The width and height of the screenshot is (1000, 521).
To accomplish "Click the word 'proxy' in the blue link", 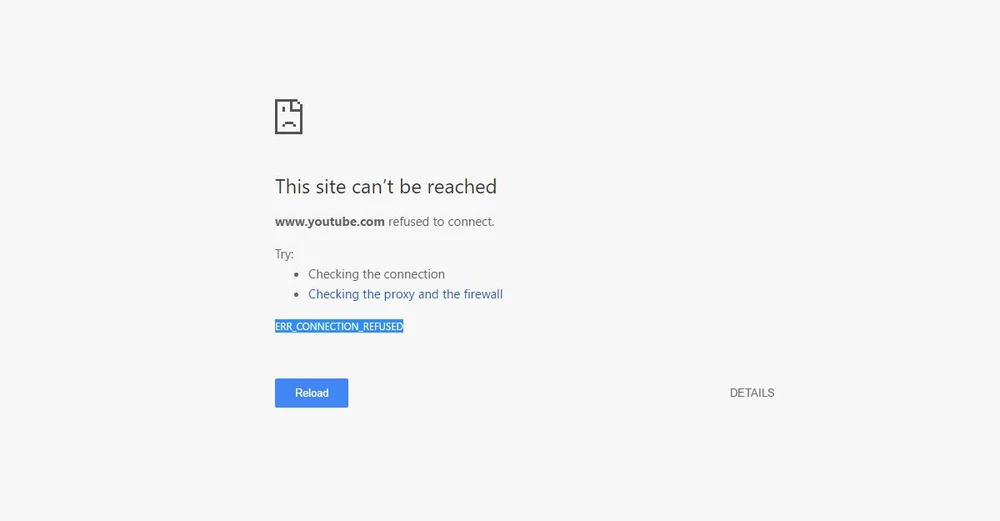I will coord(399,295).
